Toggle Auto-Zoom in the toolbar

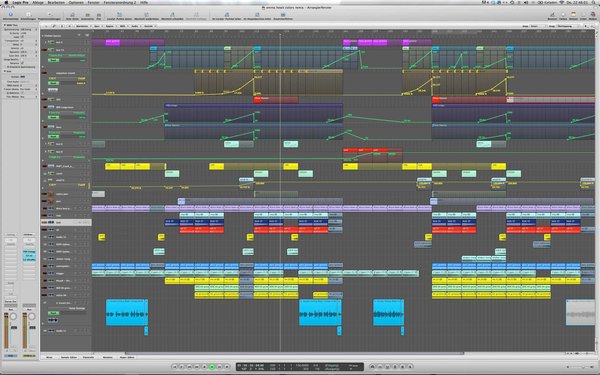tap(72, 16)
